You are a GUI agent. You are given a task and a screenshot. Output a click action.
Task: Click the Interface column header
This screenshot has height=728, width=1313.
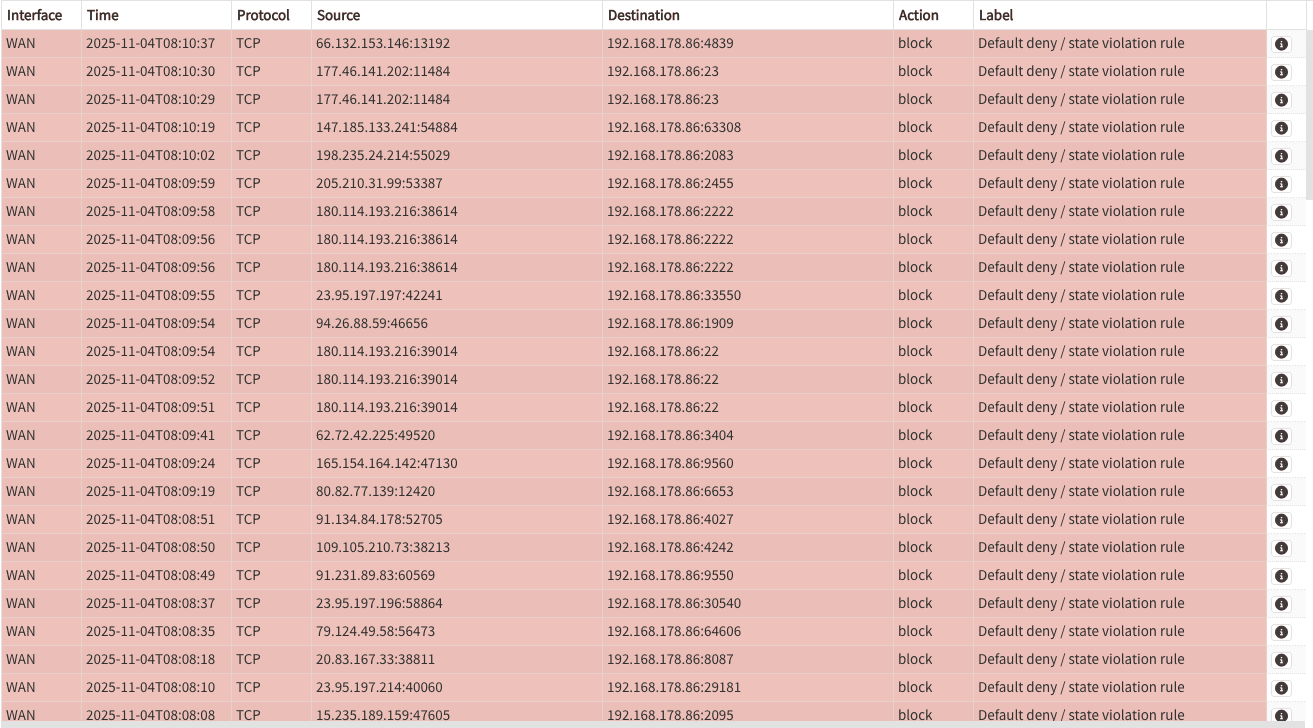[x=34, y=15]
